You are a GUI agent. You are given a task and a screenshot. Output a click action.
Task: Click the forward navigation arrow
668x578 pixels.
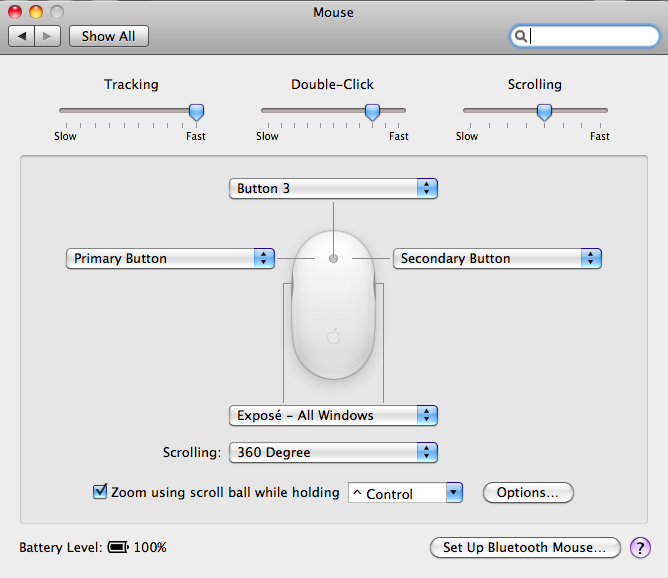click(48, 36)
